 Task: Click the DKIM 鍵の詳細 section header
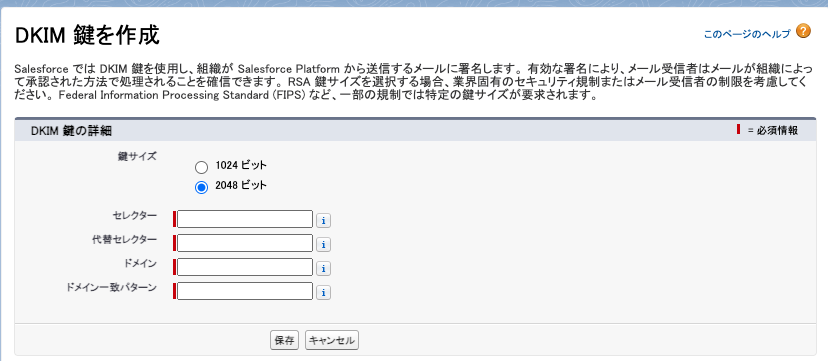click(71, 130)
